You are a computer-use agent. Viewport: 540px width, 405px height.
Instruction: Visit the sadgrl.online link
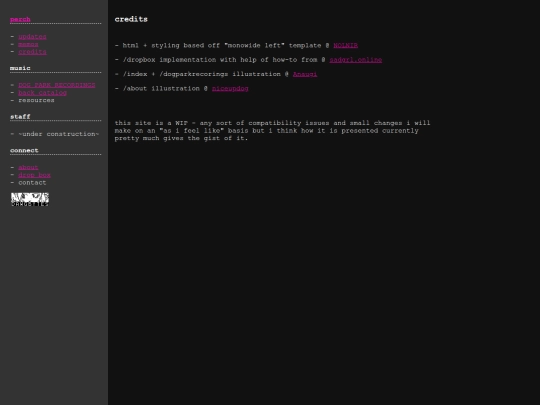pos(356,60)
